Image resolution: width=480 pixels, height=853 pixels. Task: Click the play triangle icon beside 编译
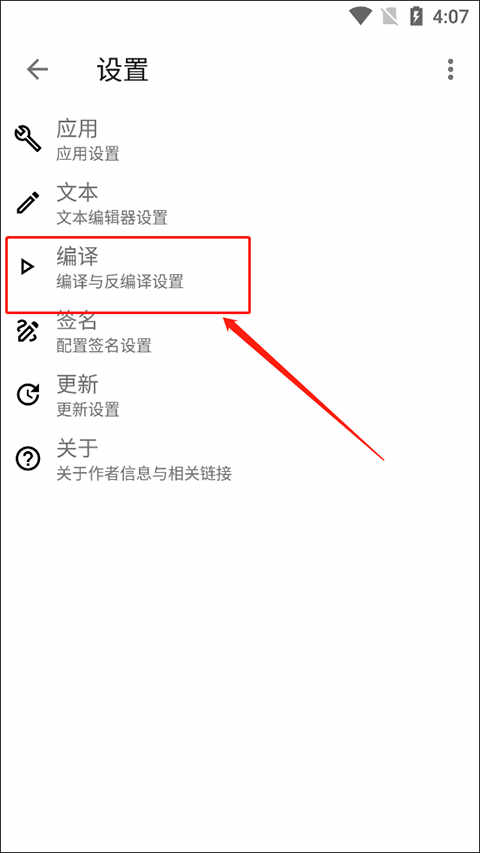click(x=27, y=267)
